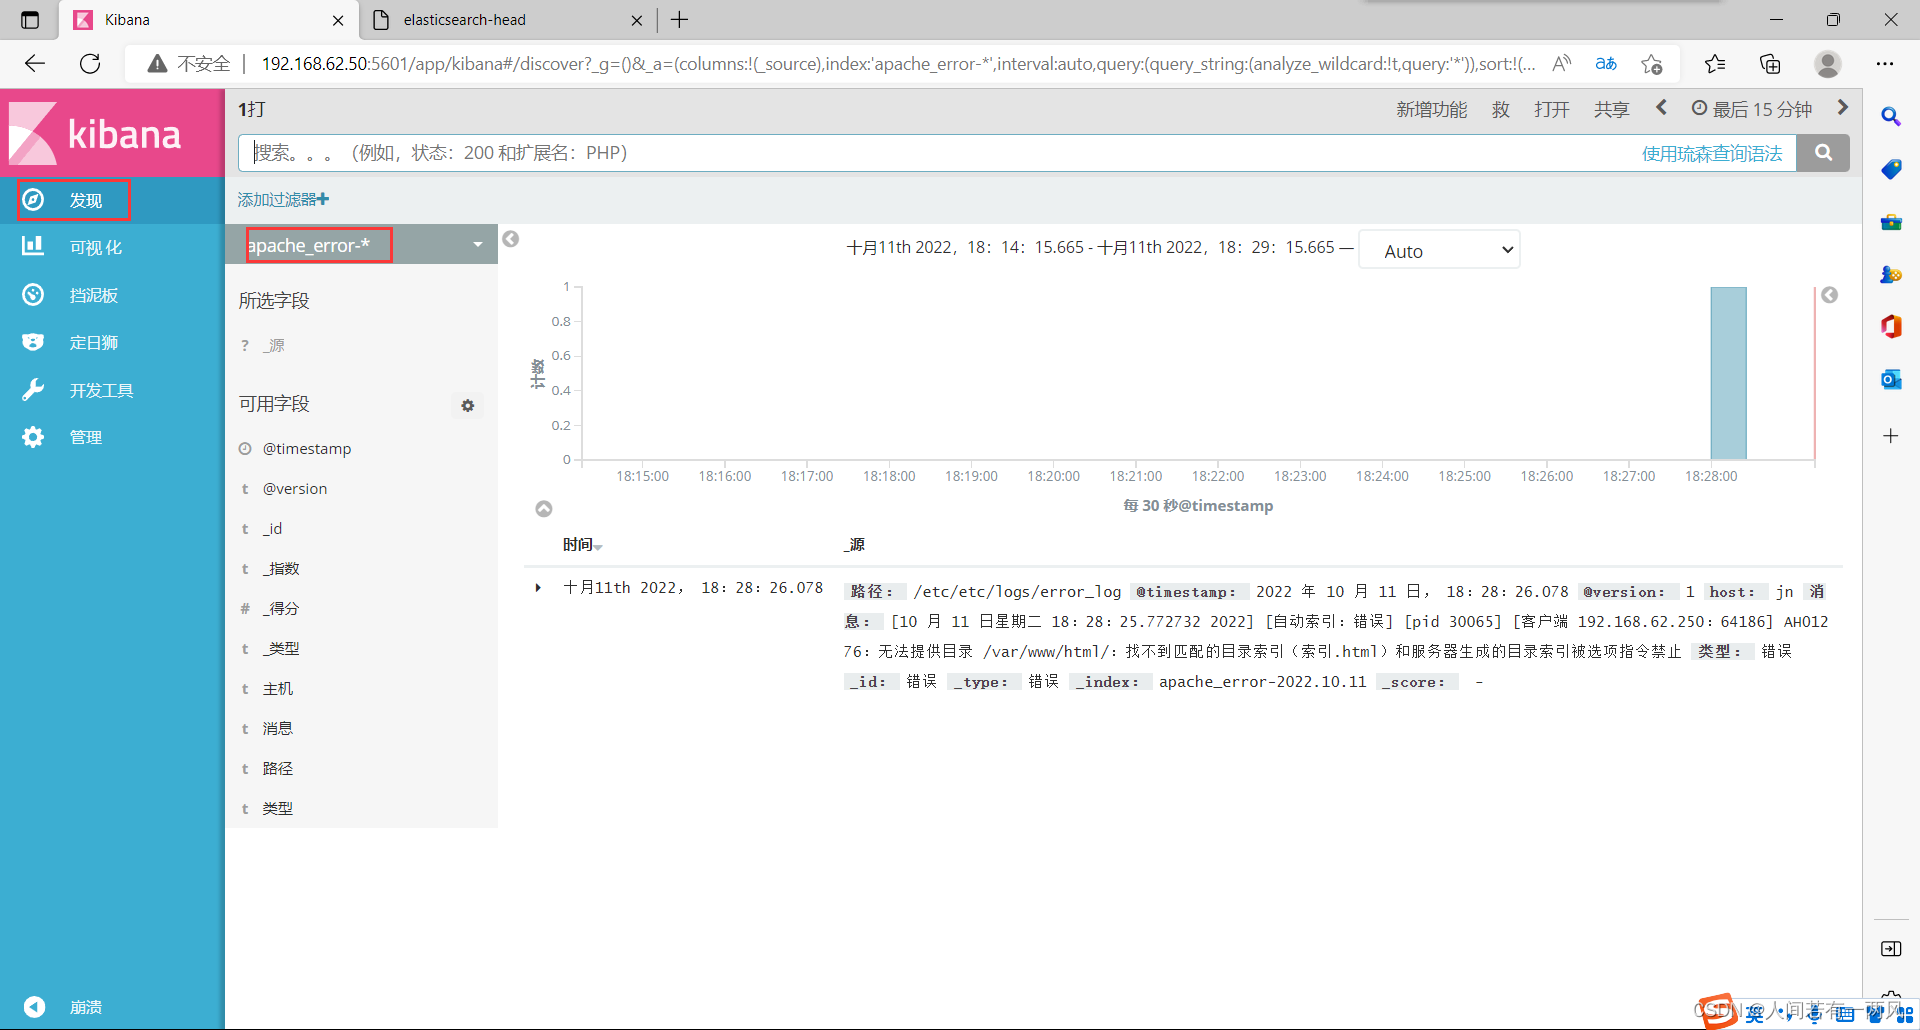The width and height of the screenshot is (1920, 1030).
Task: Click 打开 (Open) in top menu
Action: click(x=1552, y=109)
